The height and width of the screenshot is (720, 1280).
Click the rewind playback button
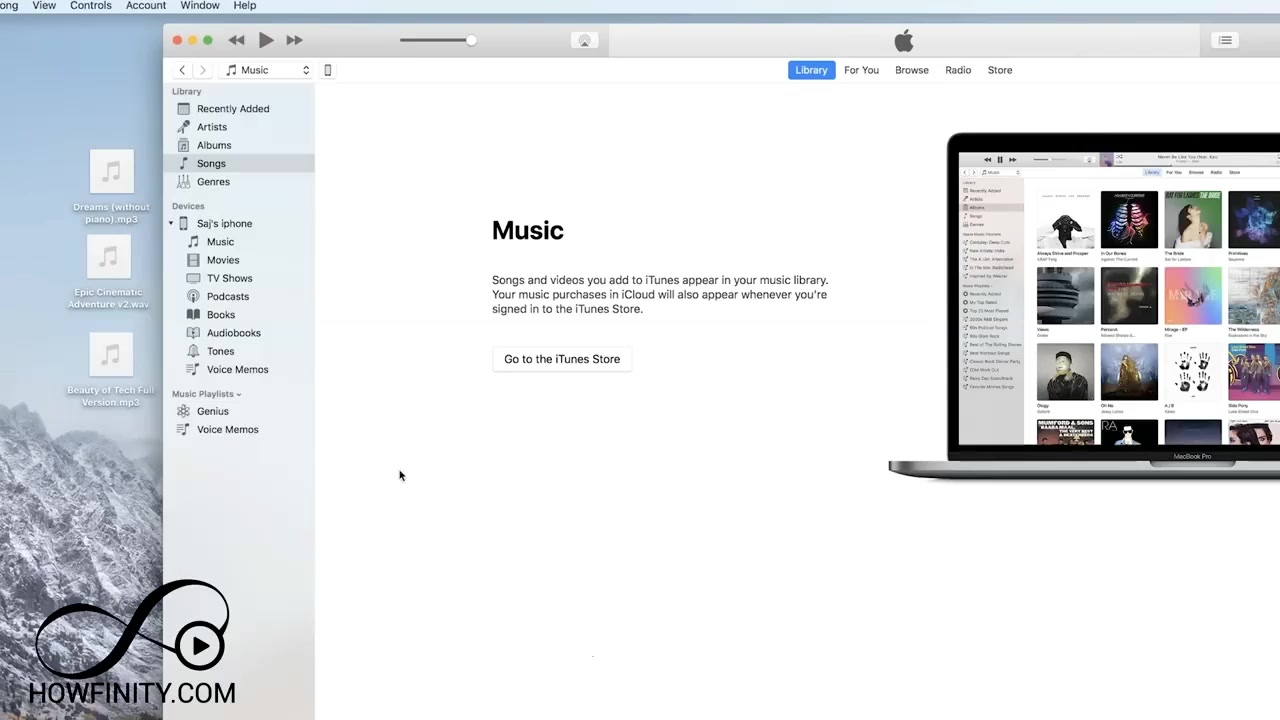click(x=236, y=40)
